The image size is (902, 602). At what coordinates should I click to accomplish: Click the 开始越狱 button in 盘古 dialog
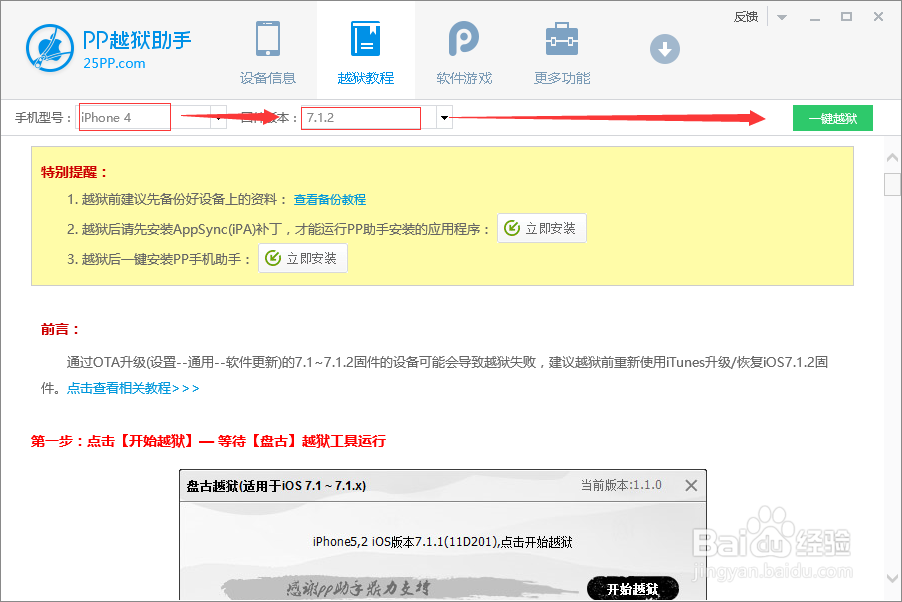point(632,589)
